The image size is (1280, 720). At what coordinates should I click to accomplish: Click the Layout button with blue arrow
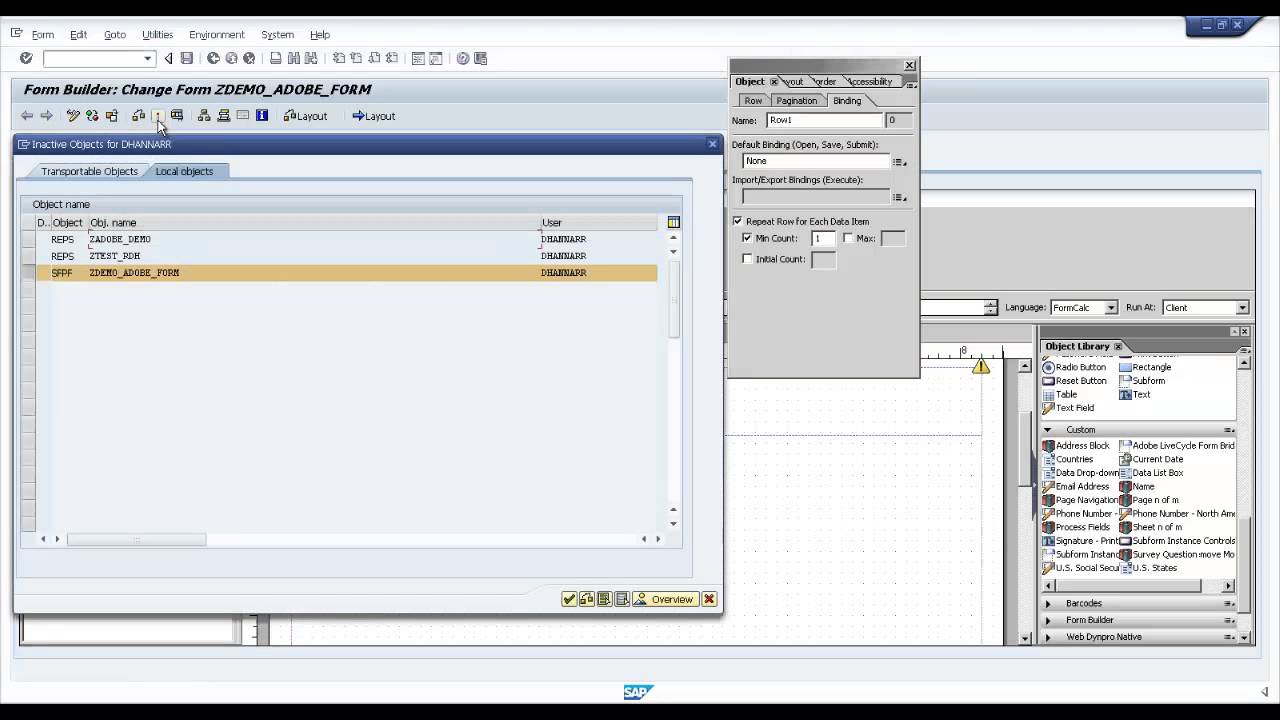click(x=373, y=116)
